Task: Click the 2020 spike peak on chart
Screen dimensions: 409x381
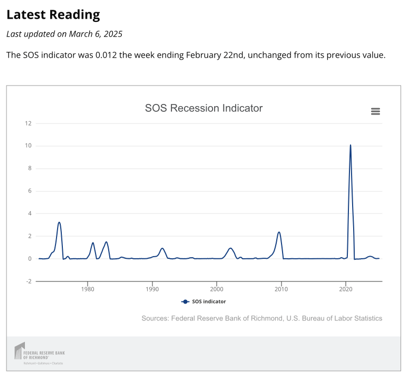Action: click(350, 145)
